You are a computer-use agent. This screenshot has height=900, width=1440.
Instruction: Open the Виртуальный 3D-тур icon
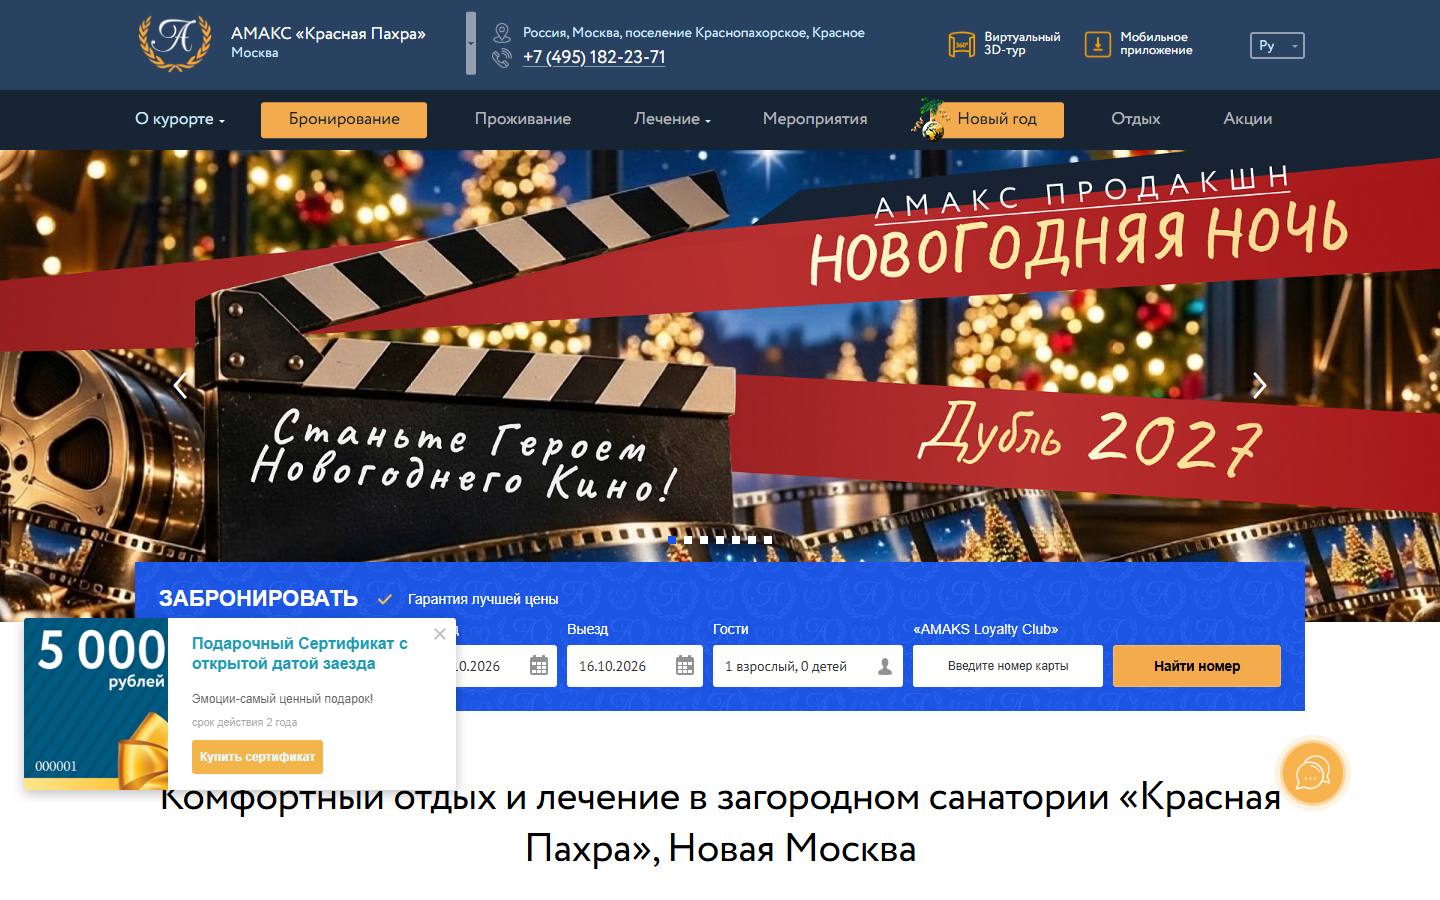(961, 45)
